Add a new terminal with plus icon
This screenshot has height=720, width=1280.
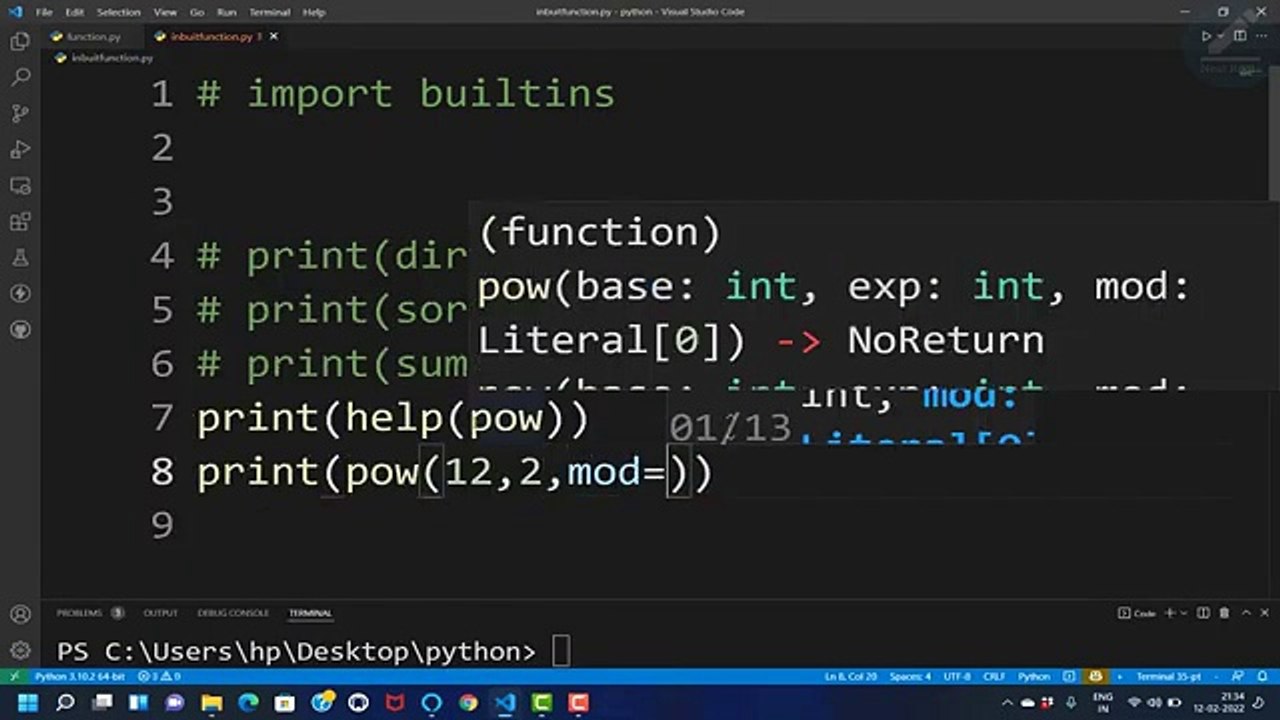point(1171,613)
